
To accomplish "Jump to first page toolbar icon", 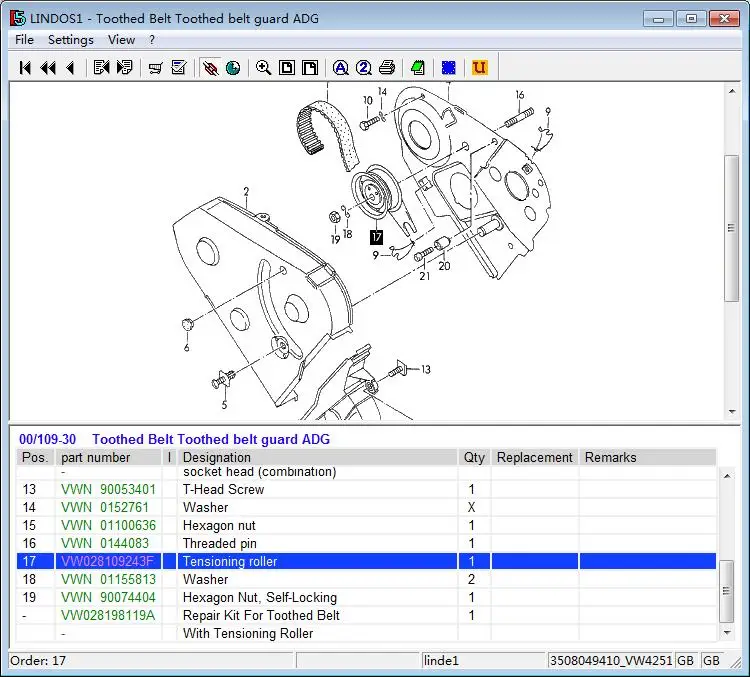I will coord(25,68).
